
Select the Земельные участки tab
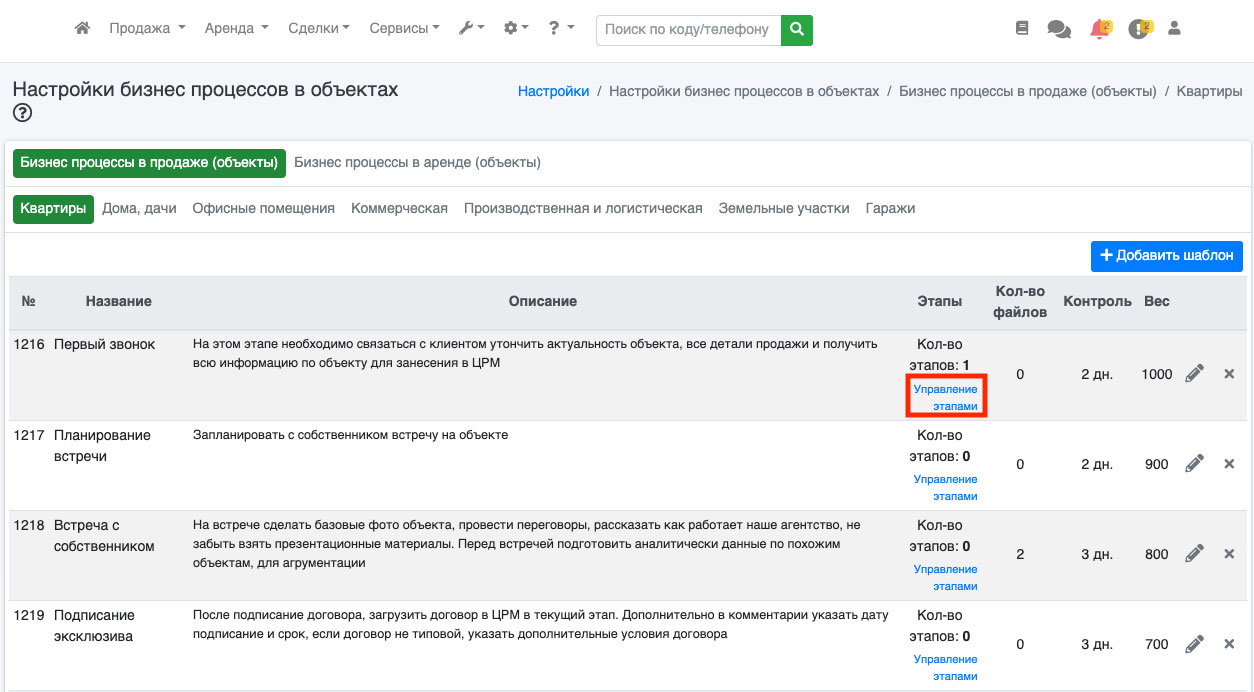coord(784,209)
